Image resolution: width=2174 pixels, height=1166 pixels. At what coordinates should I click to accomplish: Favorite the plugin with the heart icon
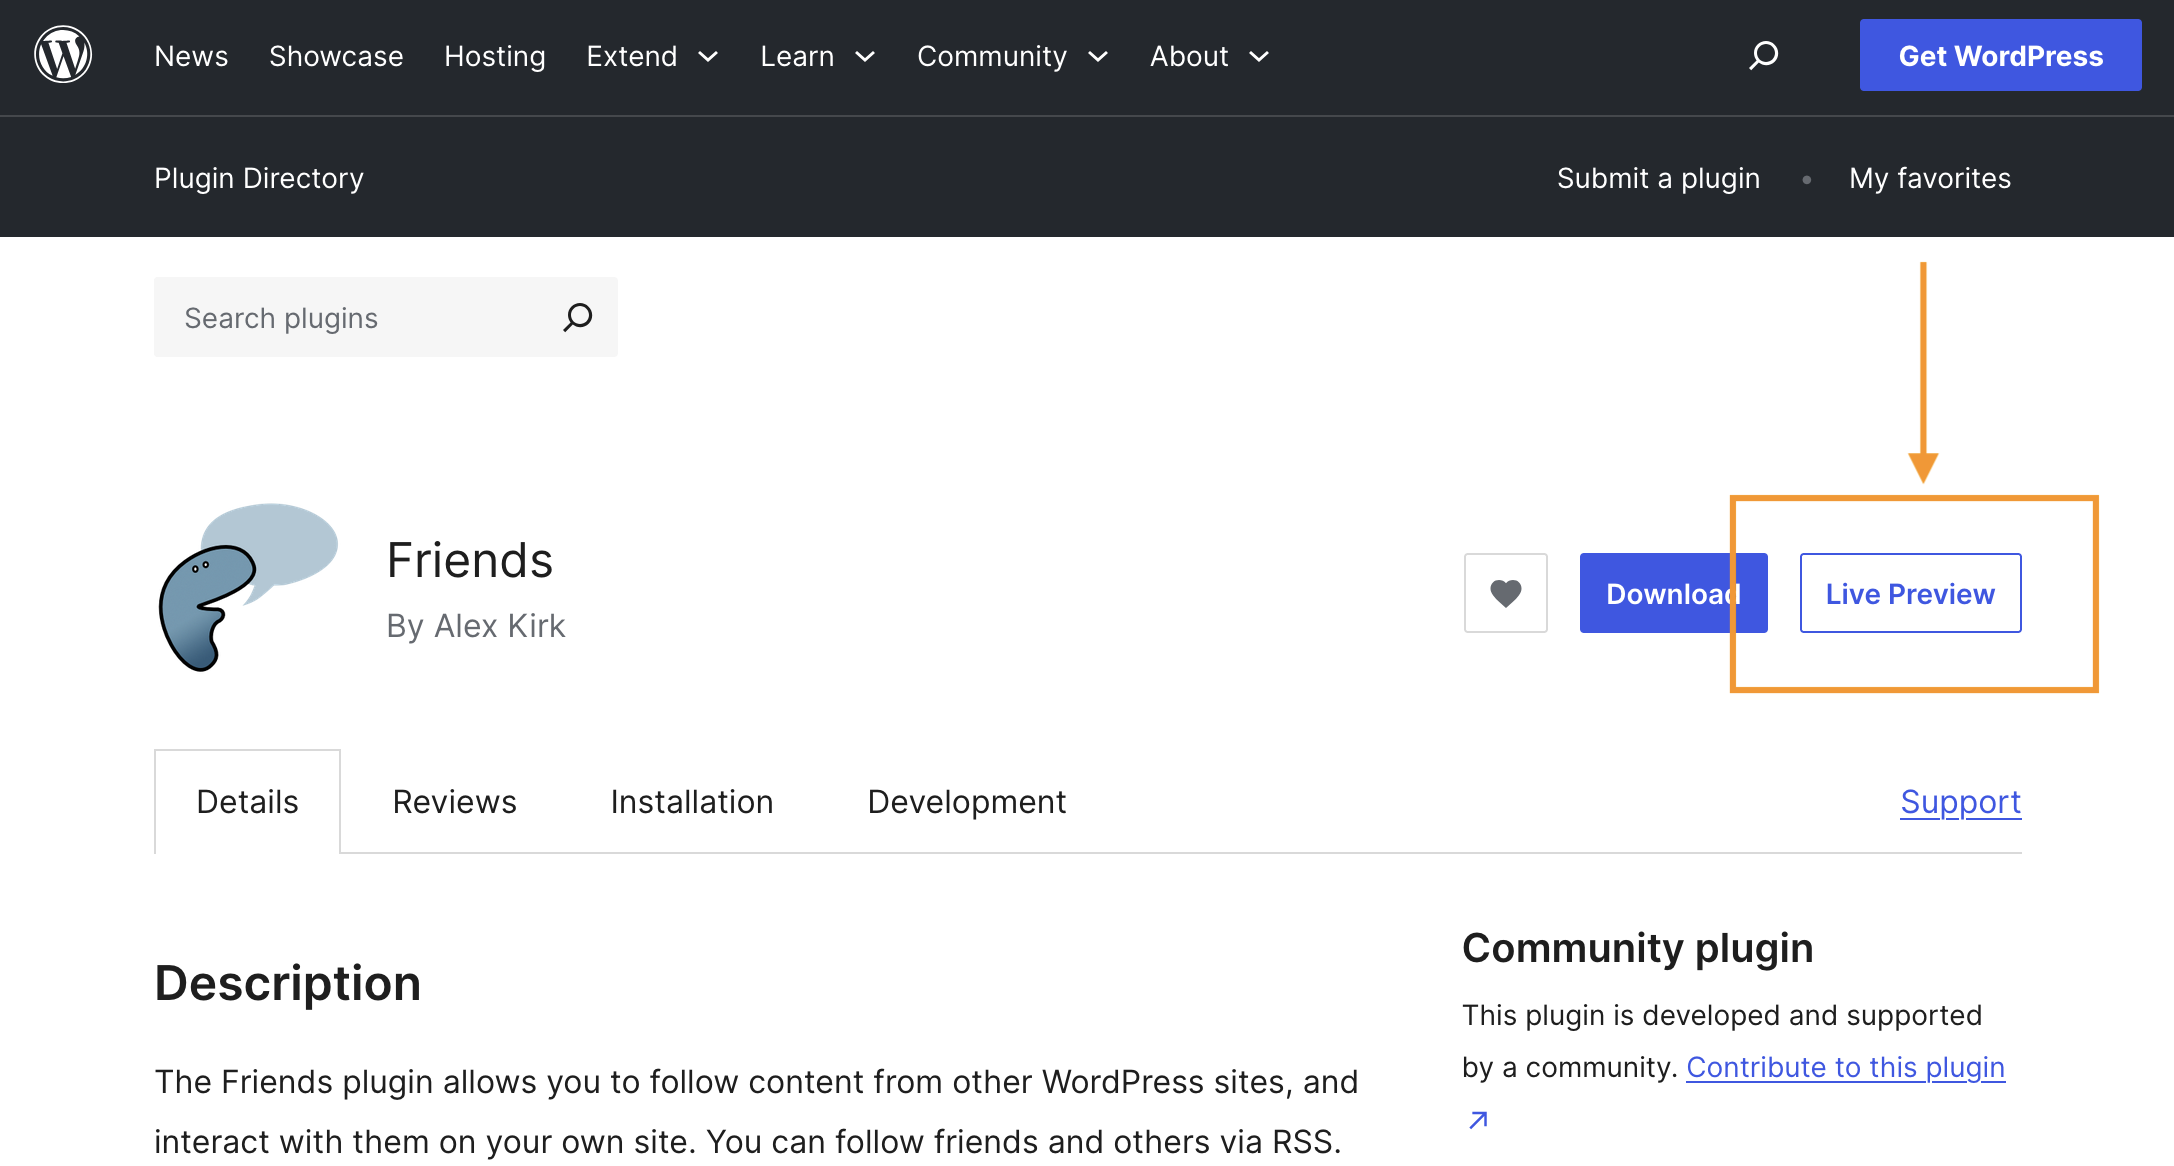[x=1505, y=593]
